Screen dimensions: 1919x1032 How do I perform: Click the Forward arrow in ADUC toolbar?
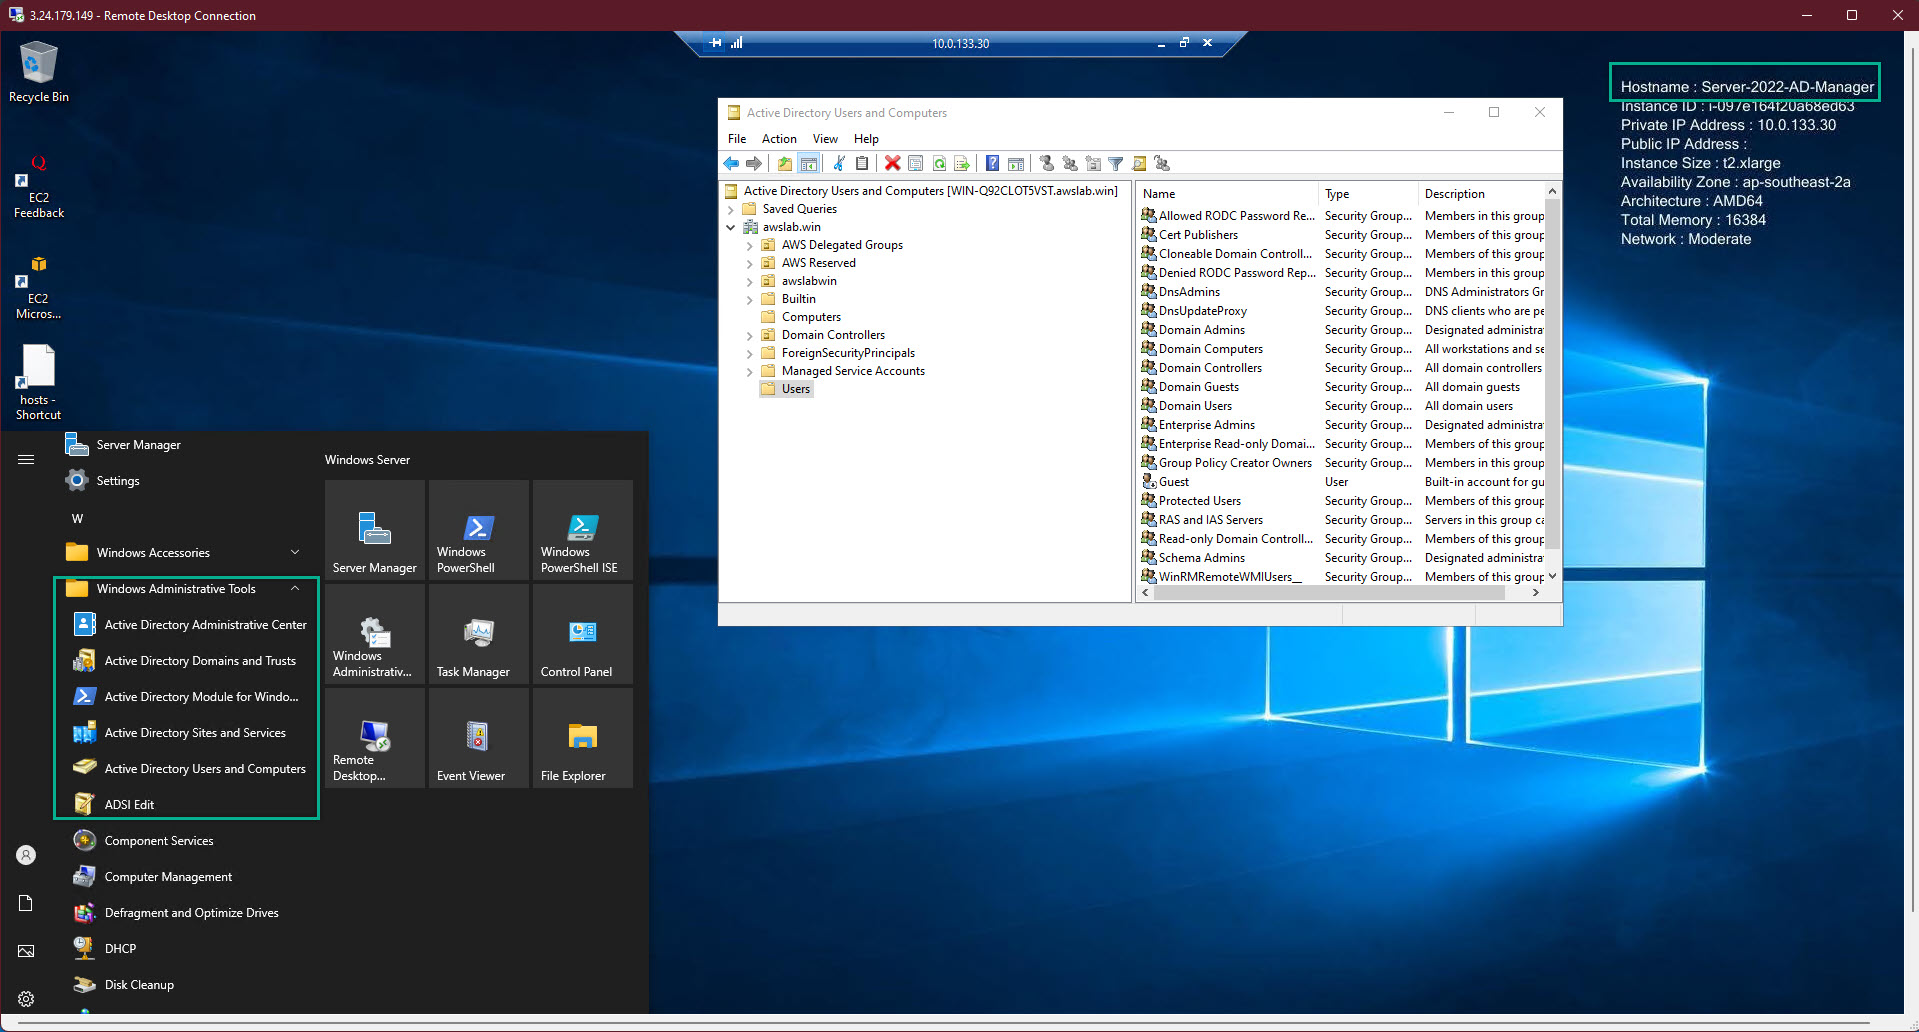click(754, 163)
